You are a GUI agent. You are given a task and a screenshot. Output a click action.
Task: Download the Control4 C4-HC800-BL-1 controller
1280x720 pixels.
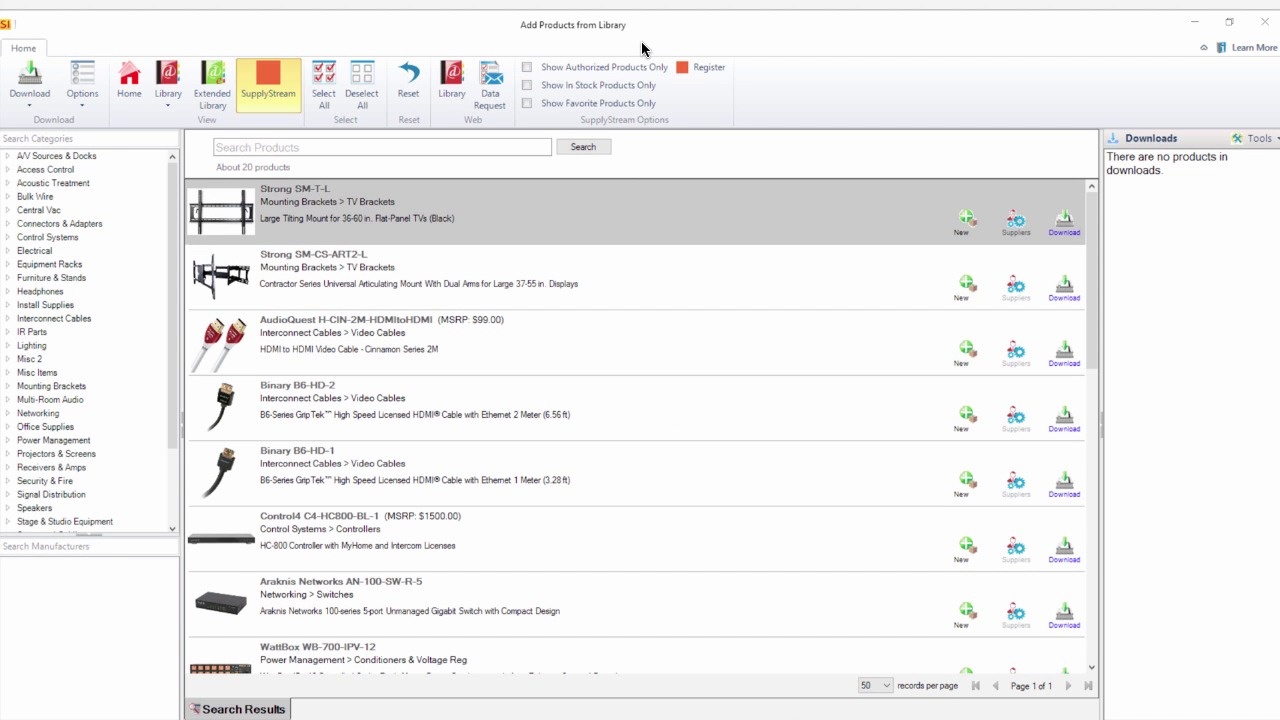click(x=1064, y=550)
